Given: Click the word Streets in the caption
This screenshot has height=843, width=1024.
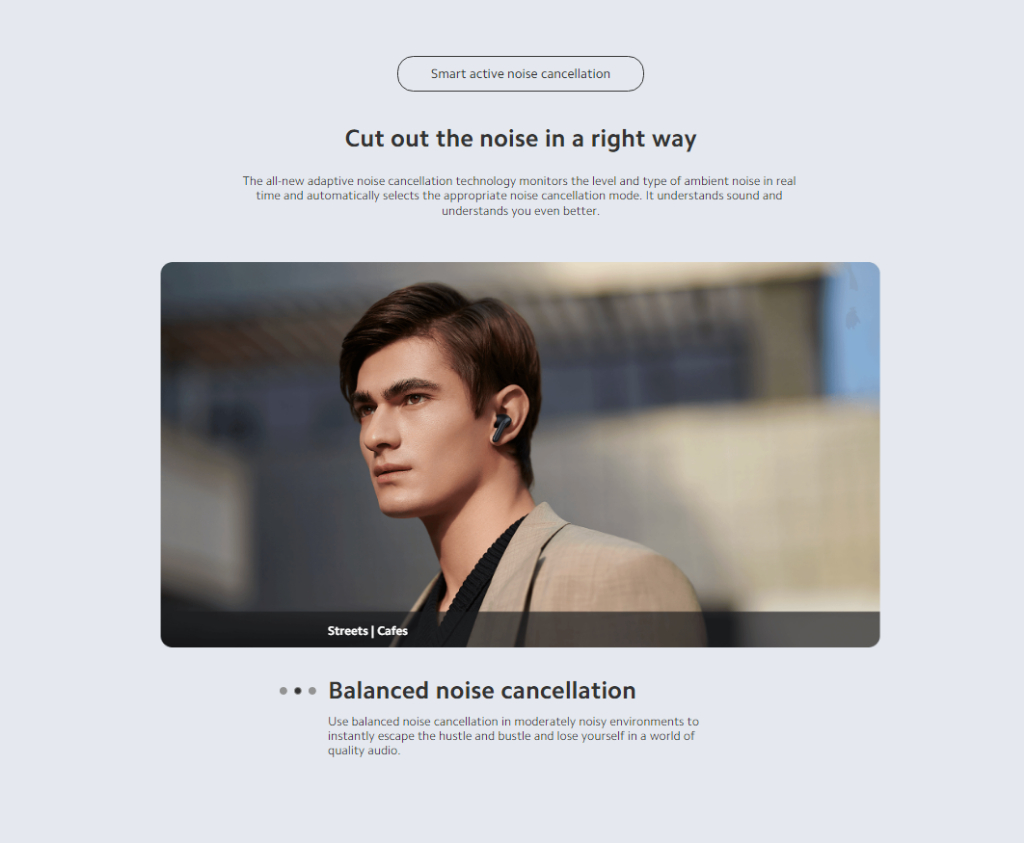Looking at the screenshot, I should click(x=347, y=631).
